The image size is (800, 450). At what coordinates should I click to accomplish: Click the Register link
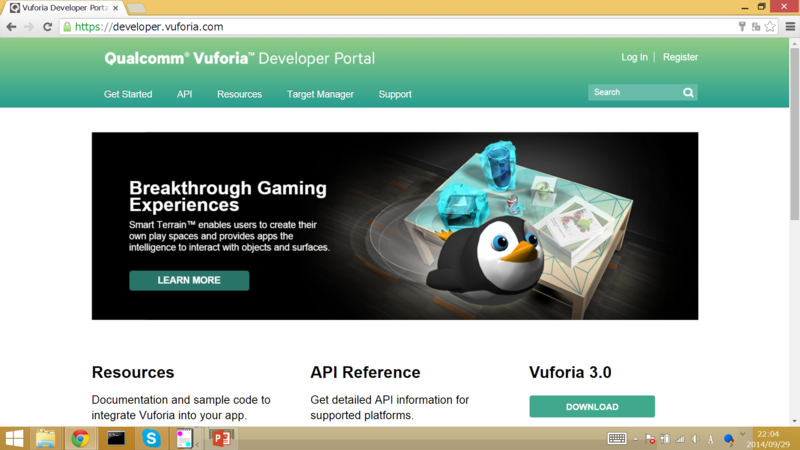(x=680, y=57)
